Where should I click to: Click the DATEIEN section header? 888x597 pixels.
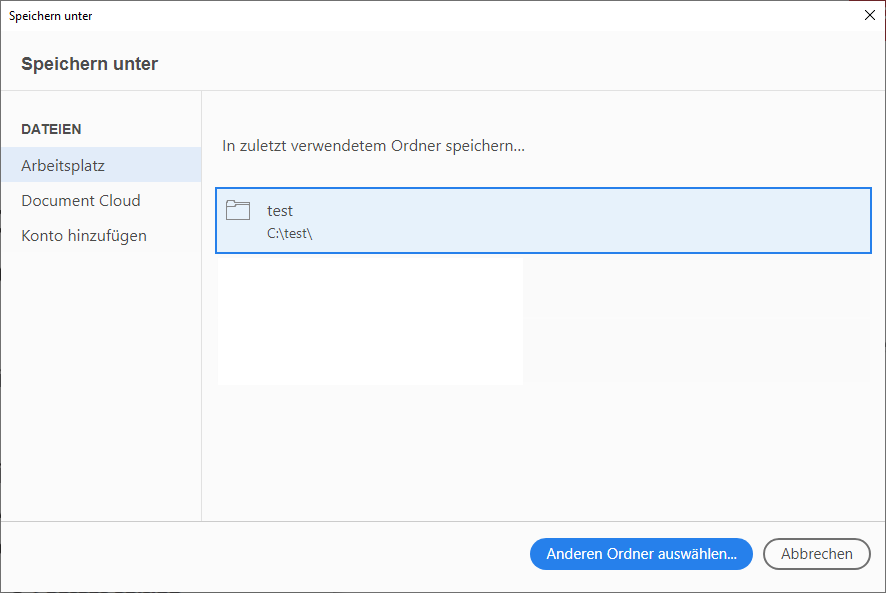pos(51,129)
